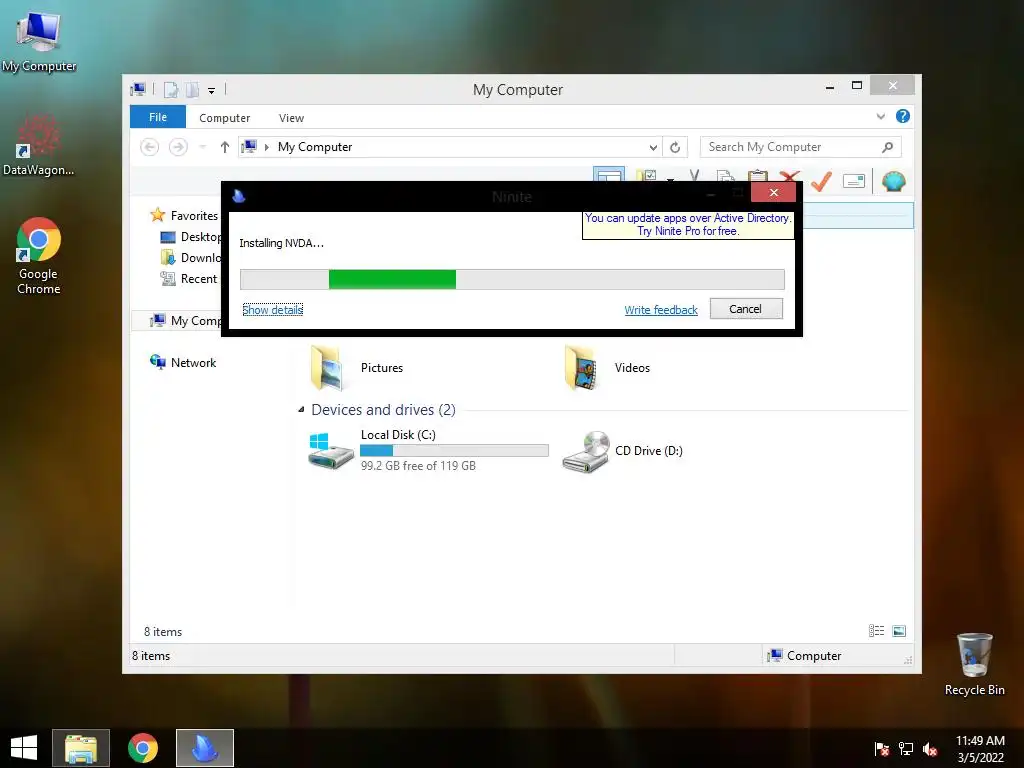Collapse the Devices and drives group
This screenshot has width=1024, height=768.
pyautogui.click(x=301, y=409)
